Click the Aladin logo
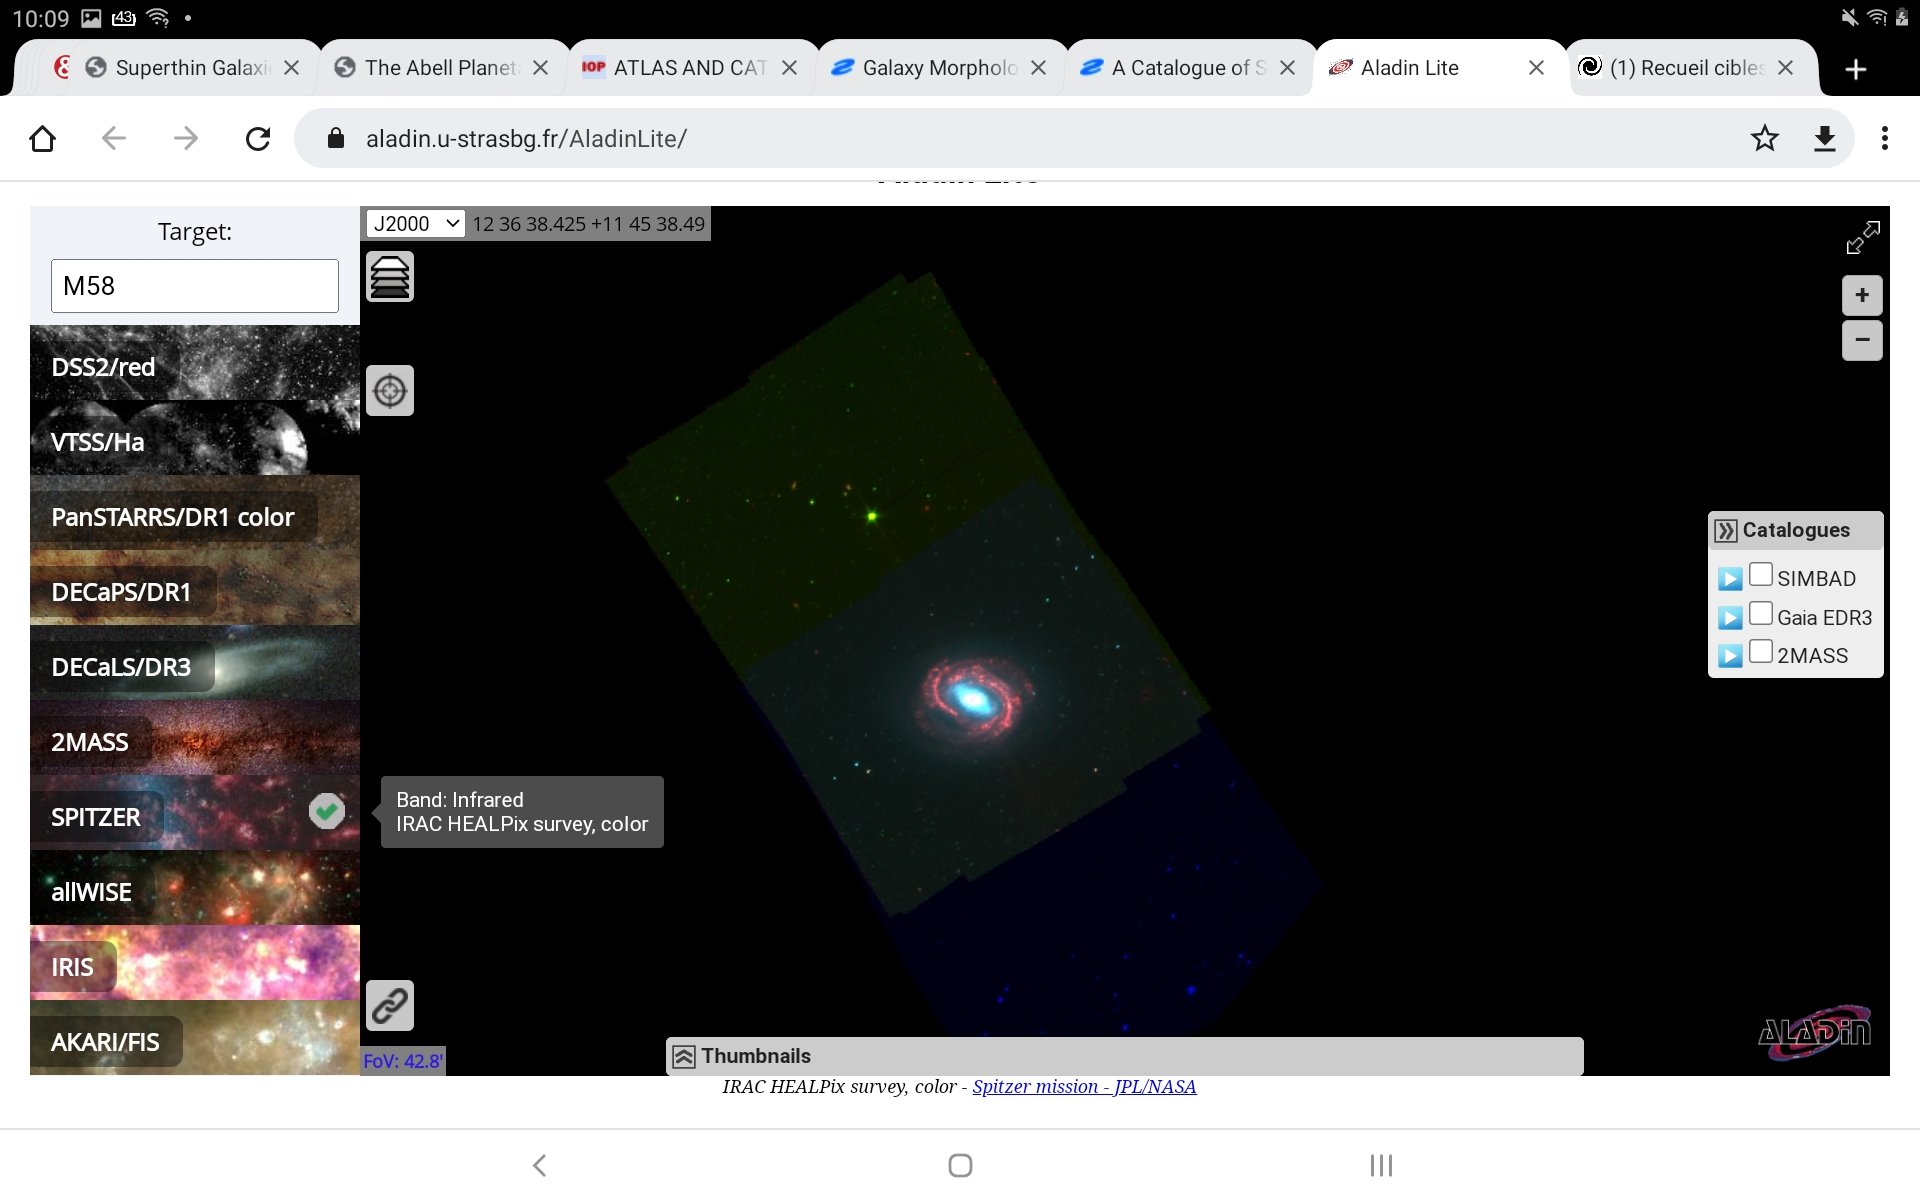Viewport: 1920px width, 1200px height. (1815, 1032)
